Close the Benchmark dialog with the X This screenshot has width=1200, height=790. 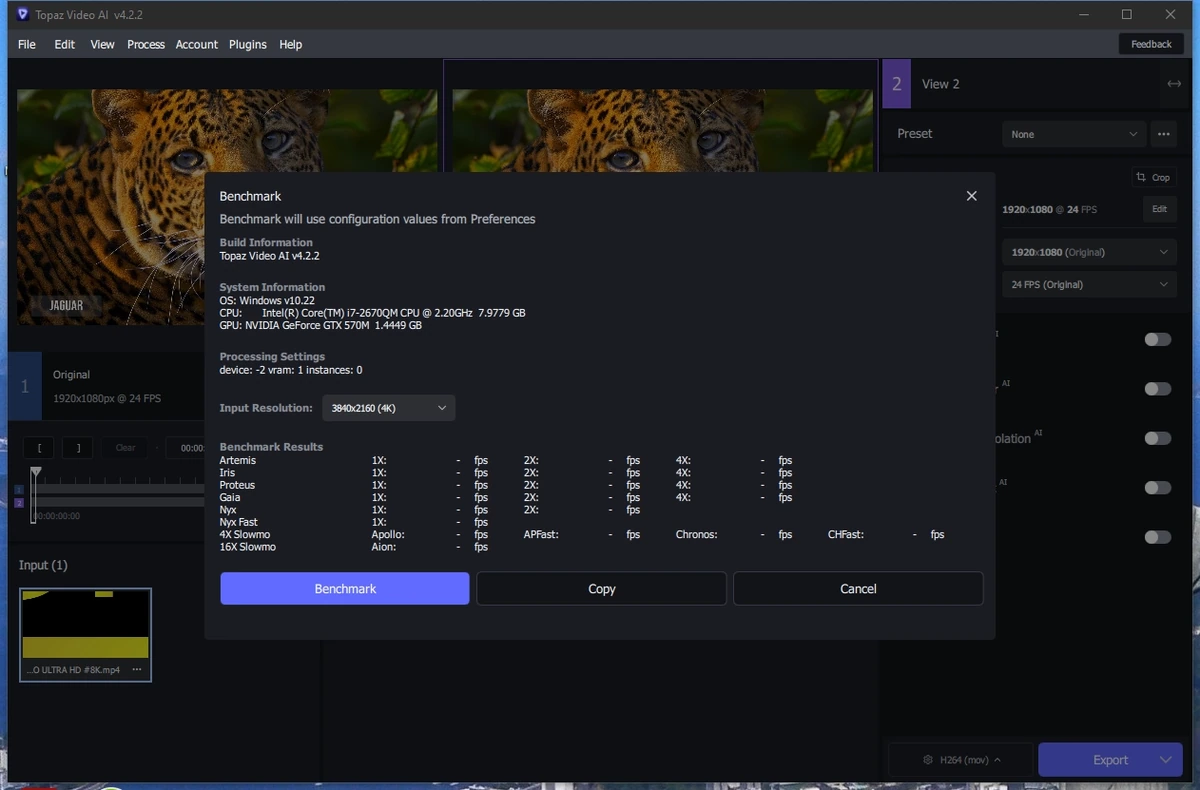pyautogui.click(x=971, y=196)
